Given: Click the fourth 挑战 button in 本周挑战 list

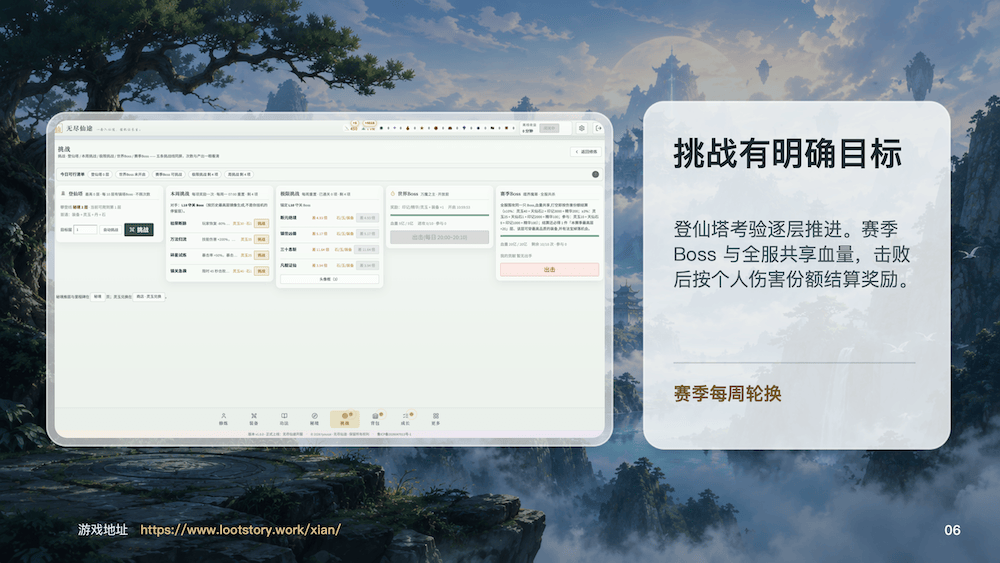Looking at the screenshot, I should point(261,271).
